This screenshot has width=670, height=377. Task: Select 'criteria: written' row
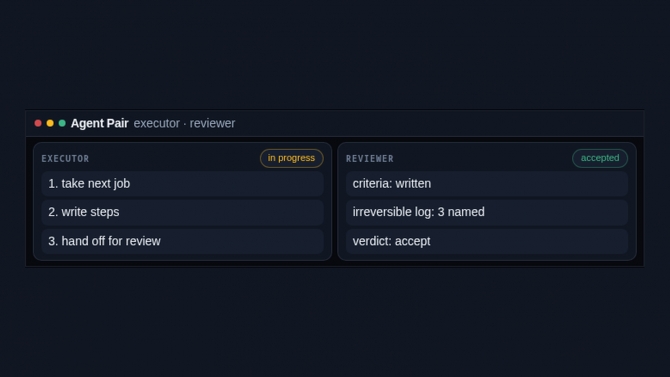(487, 184)
